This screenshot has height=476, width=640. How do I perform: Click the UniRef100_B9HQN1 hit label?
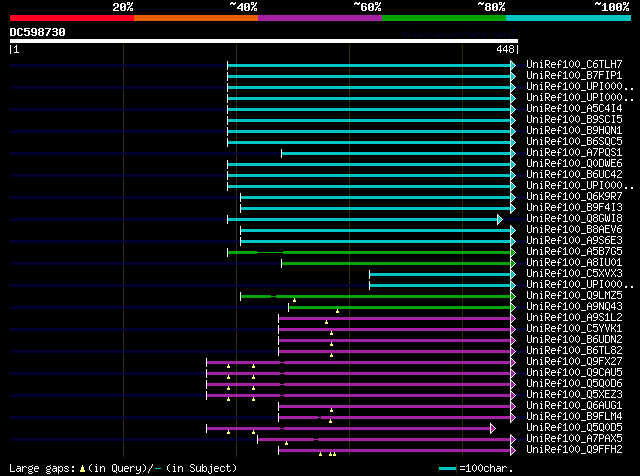(x=574, y=131)
